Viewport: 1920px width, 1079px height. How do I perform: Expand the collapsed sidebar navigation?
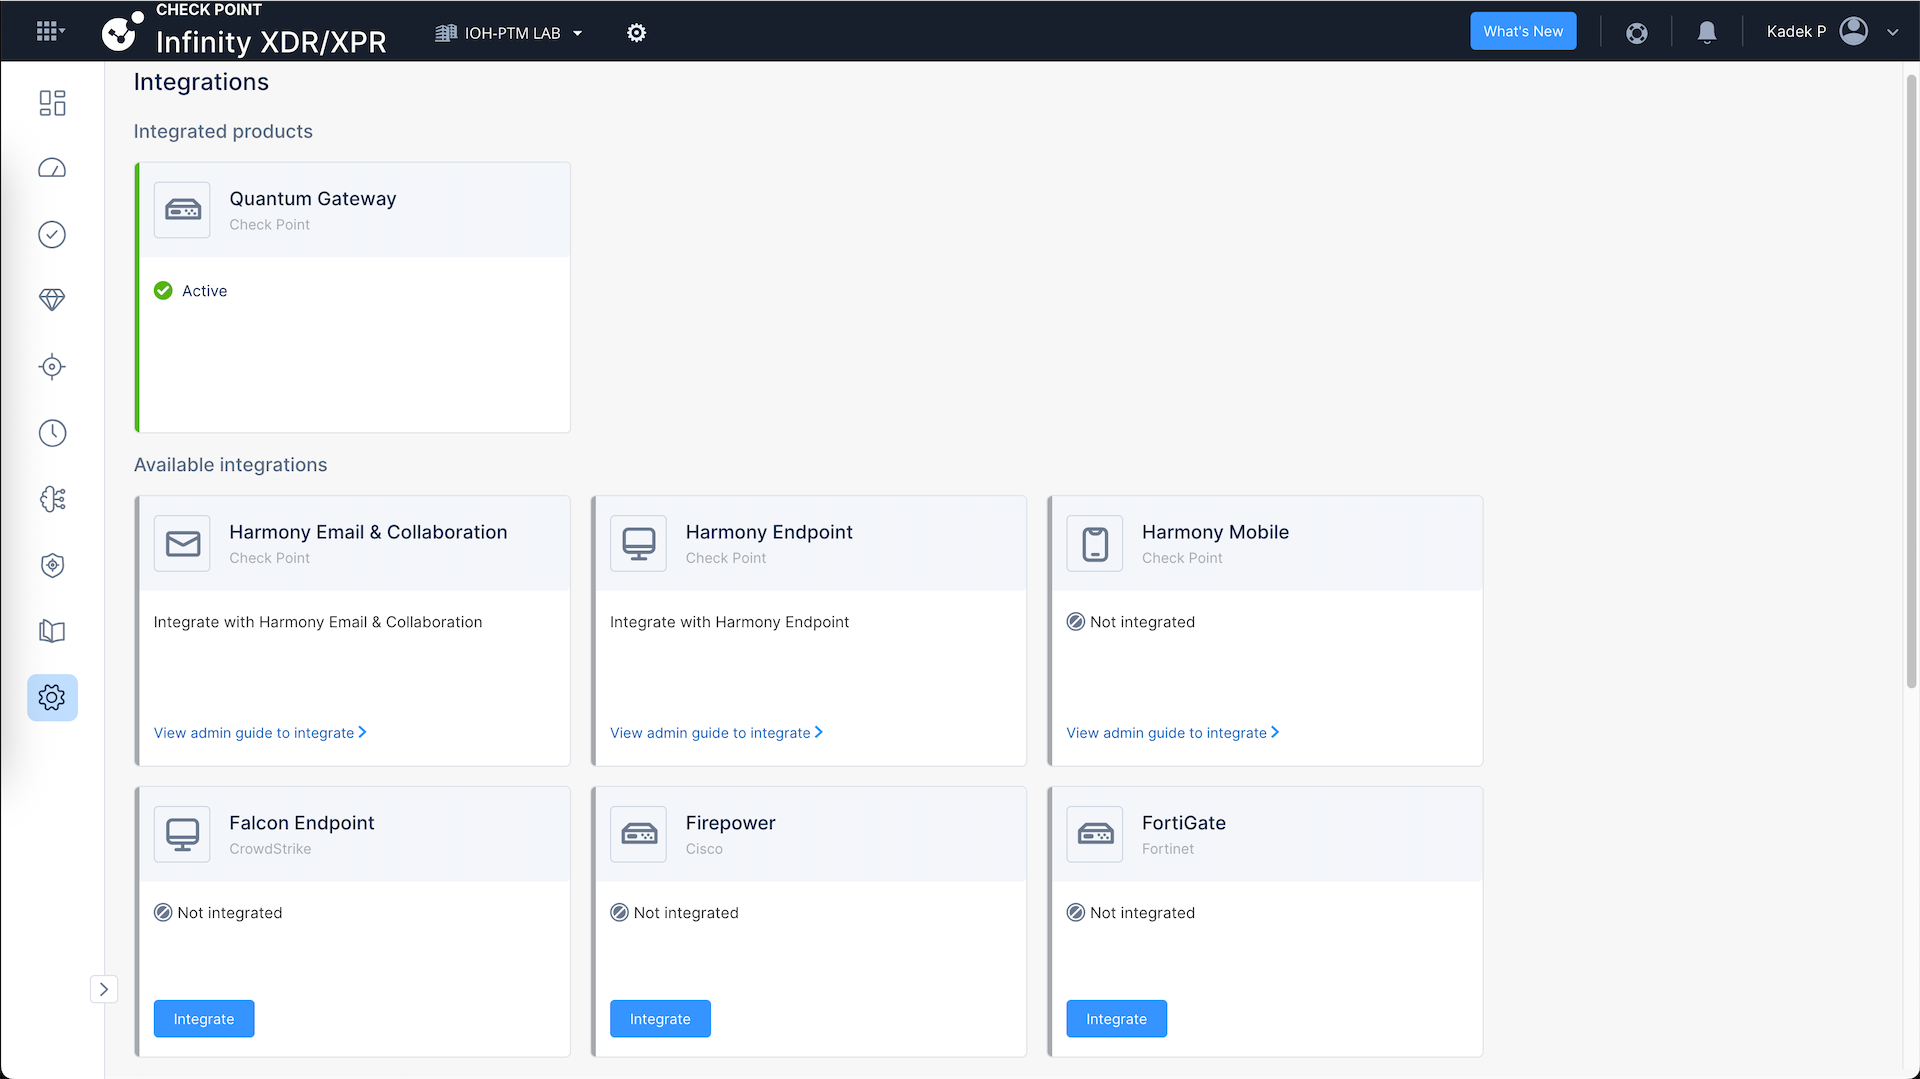[104, 989]
